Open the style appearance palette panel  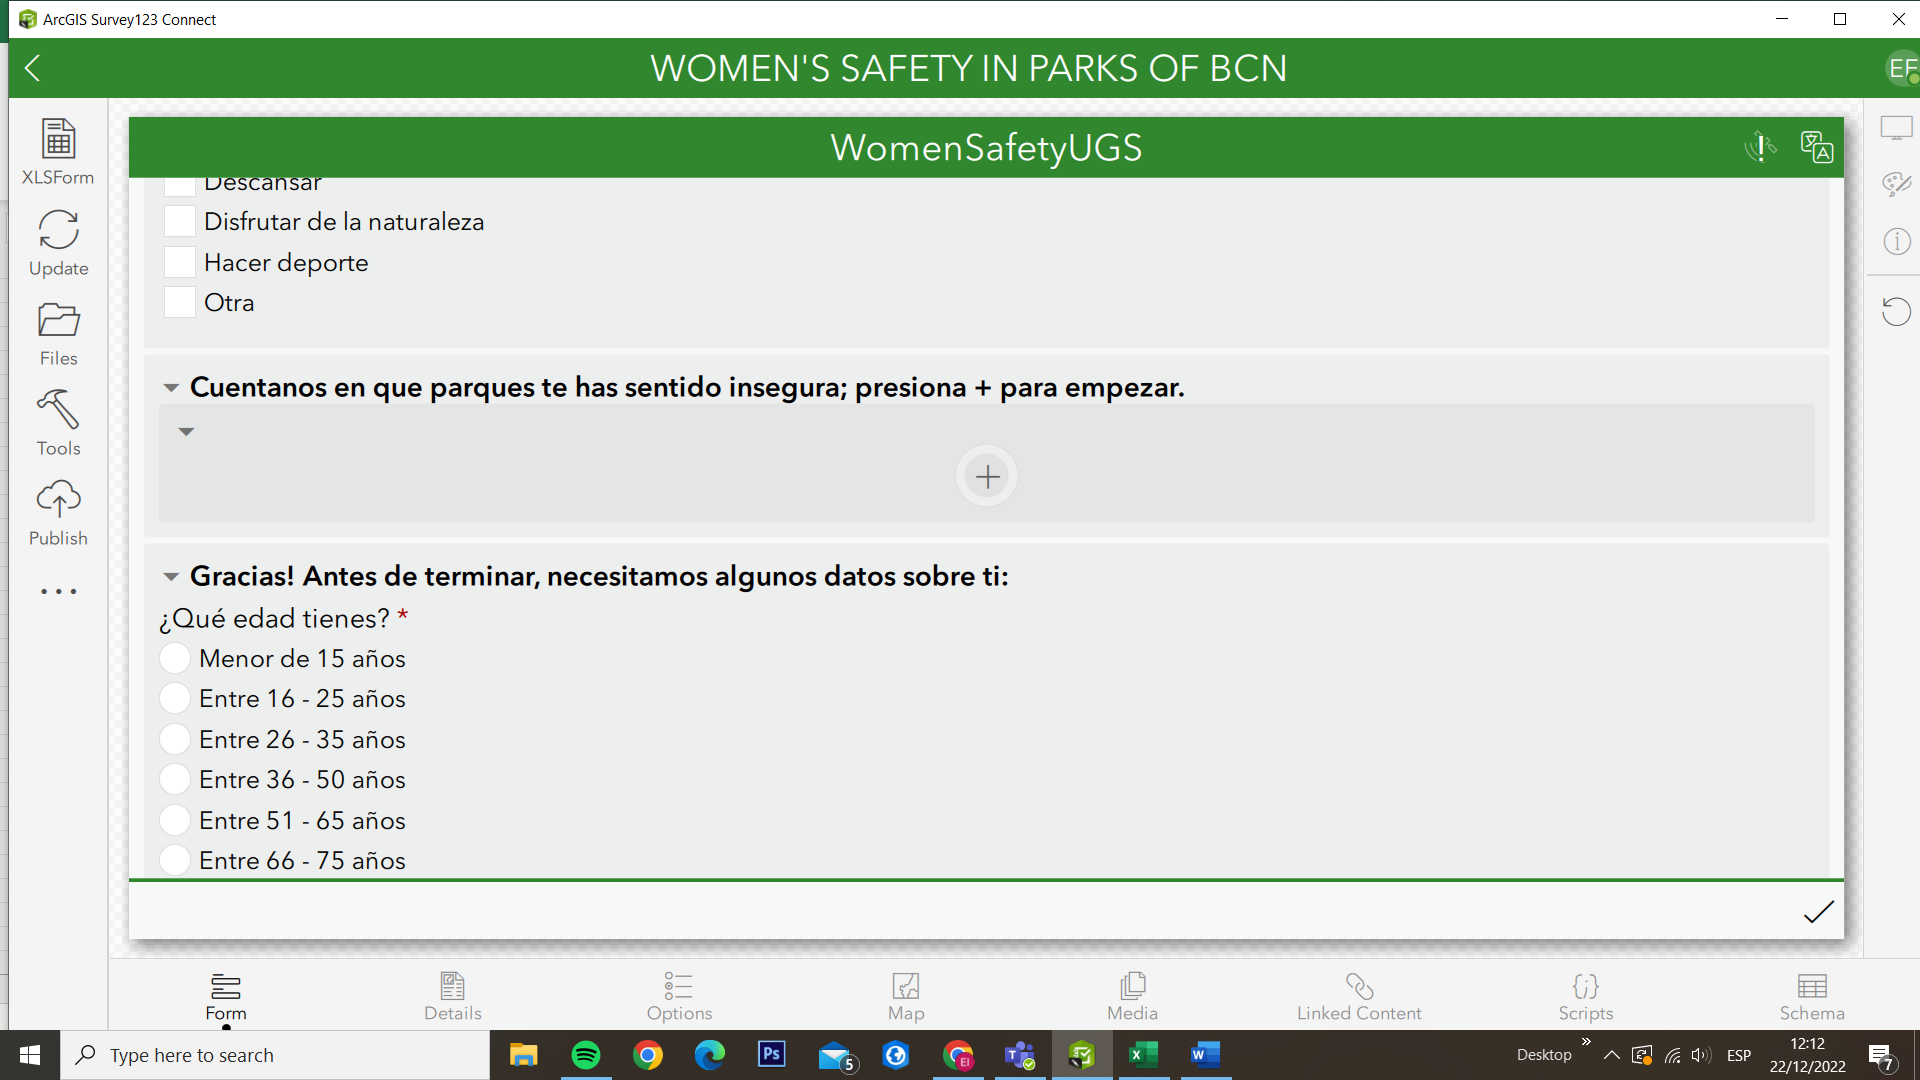coord(1896,184)
